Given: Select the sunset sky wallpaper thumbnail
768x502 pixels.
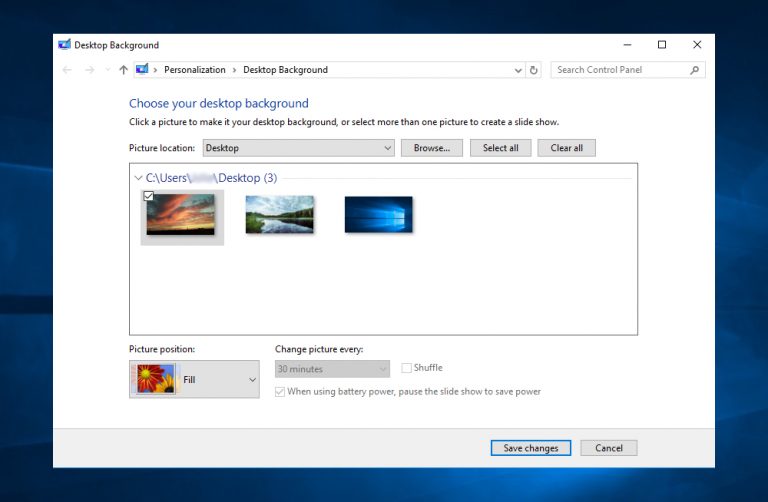Looking at the screenshot, I should [181, 215].
